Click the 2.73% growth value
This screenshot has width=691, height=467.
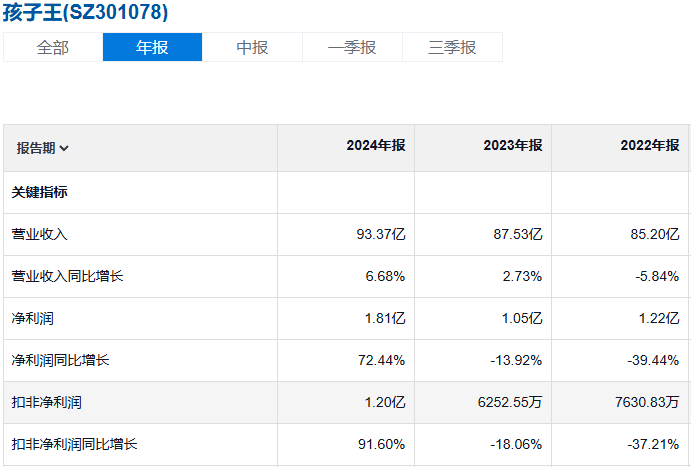click(522, 276)
